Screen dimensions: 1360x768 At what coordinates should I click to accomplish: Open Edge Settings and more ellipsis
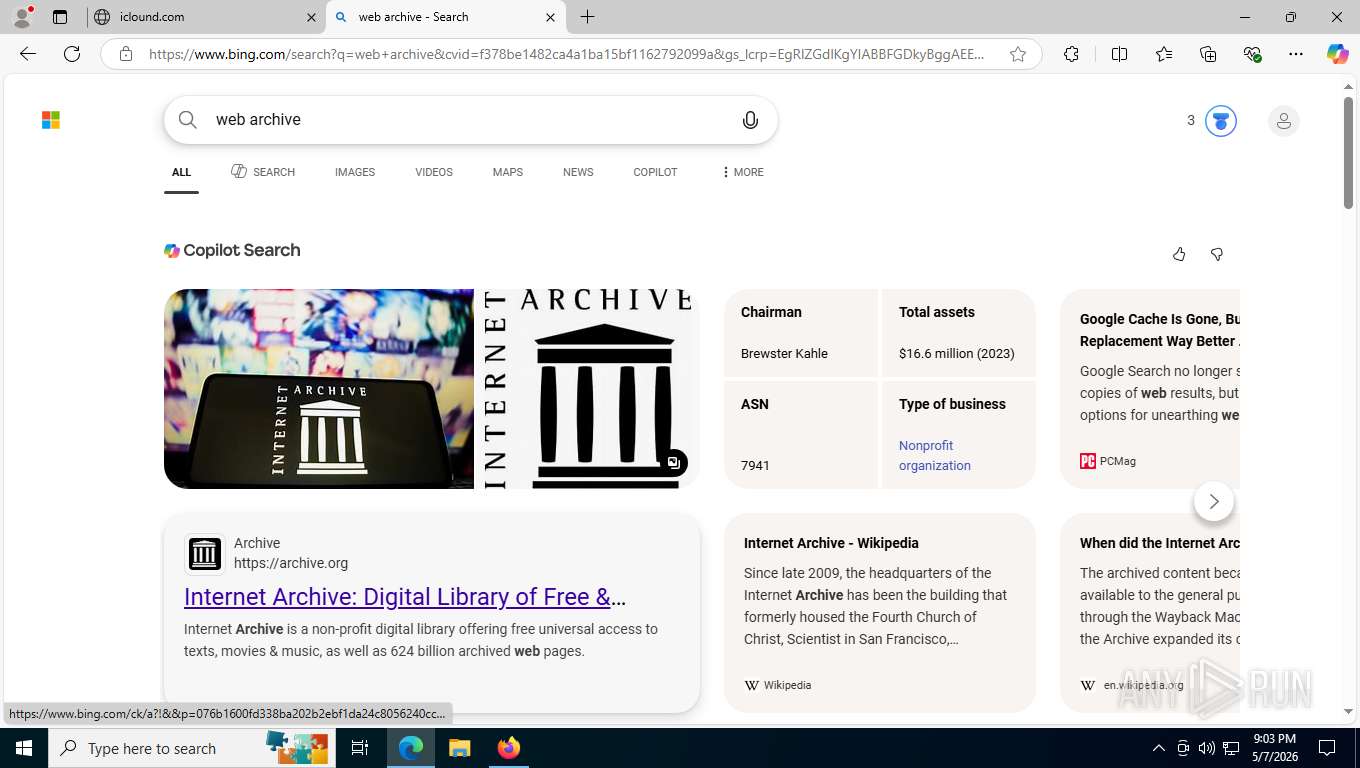click(x=1296, y=54)
